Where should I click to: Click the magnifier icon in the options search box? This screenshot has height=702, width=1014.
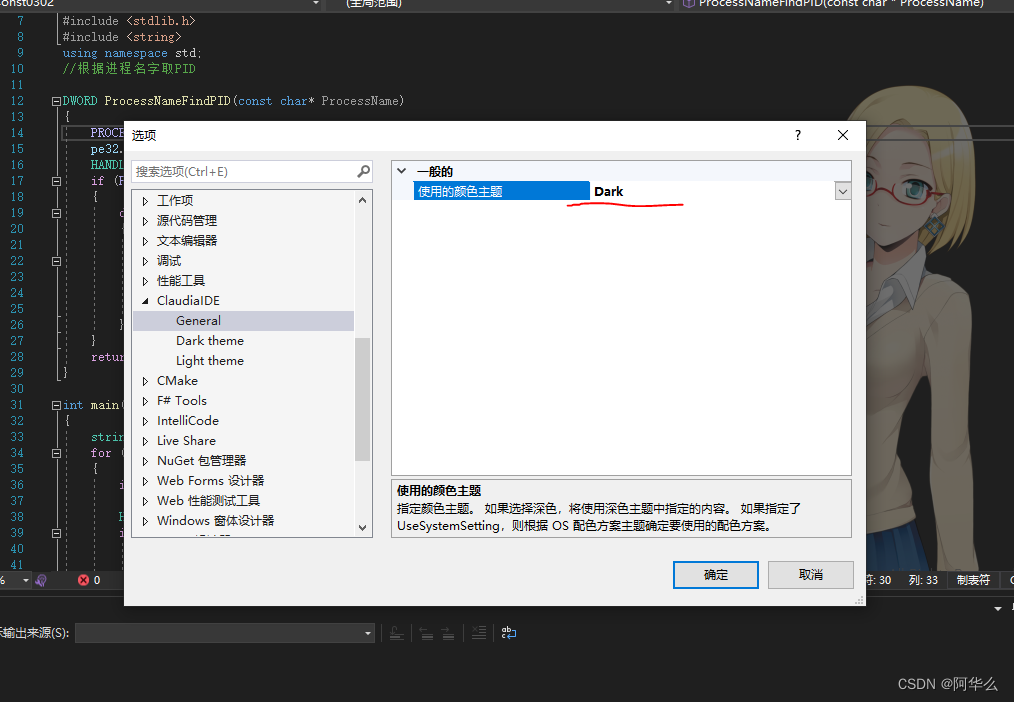point(363,171)
